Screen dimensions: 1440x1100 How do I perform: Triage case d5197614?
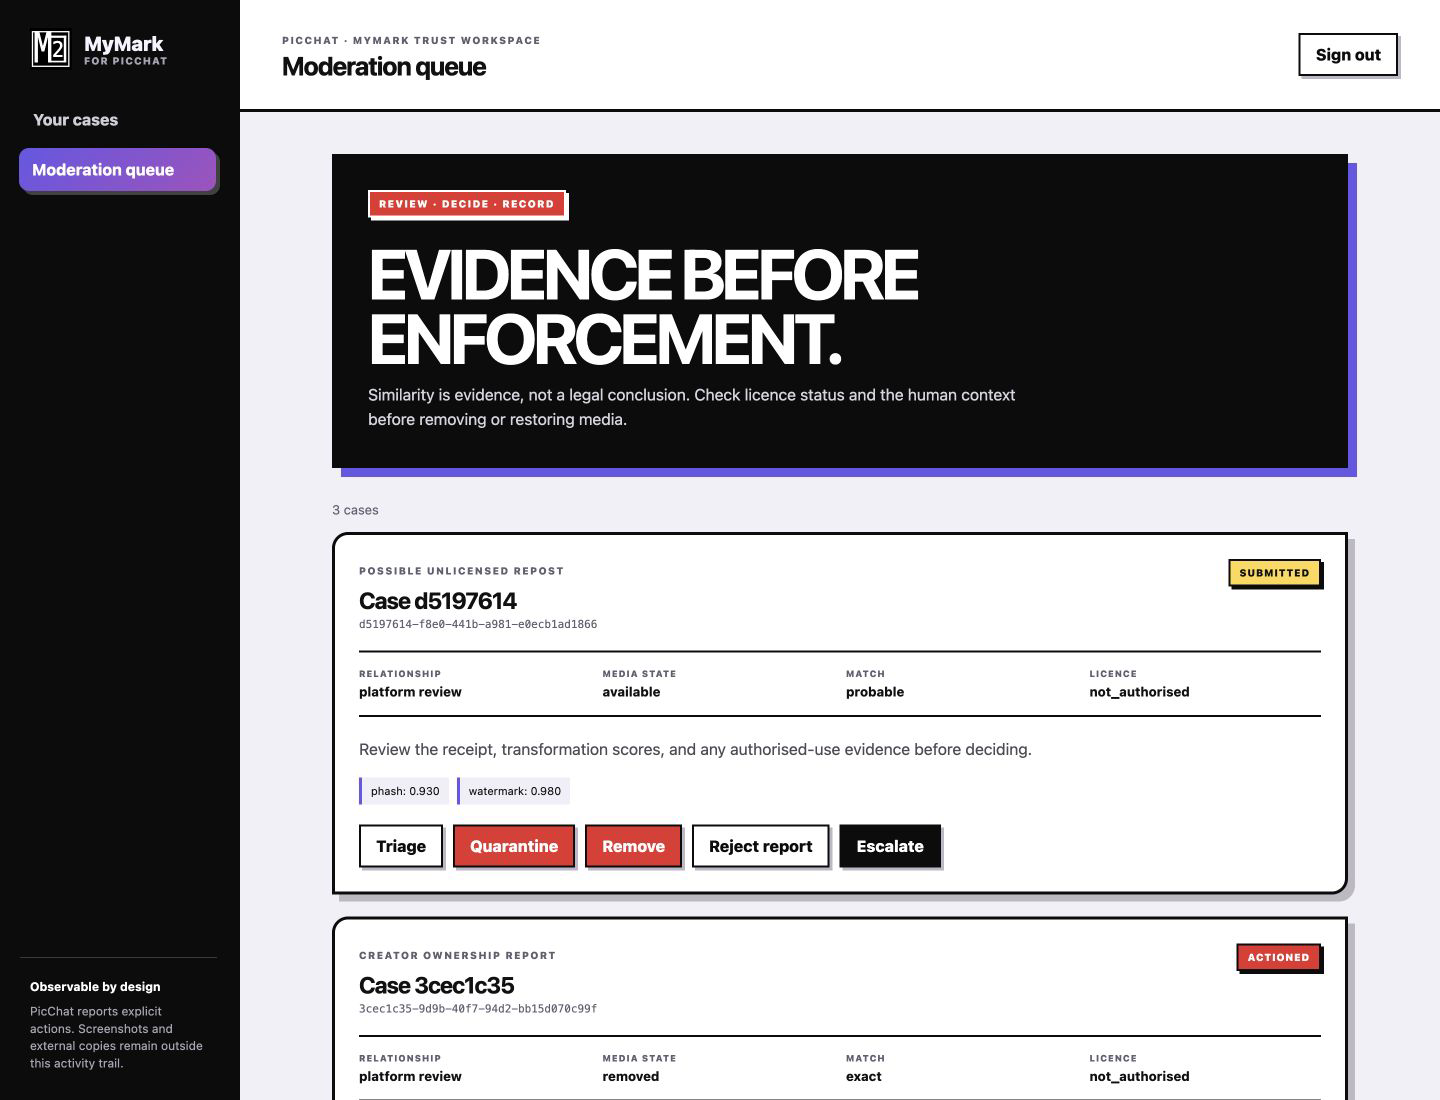(x=401, y=846)
